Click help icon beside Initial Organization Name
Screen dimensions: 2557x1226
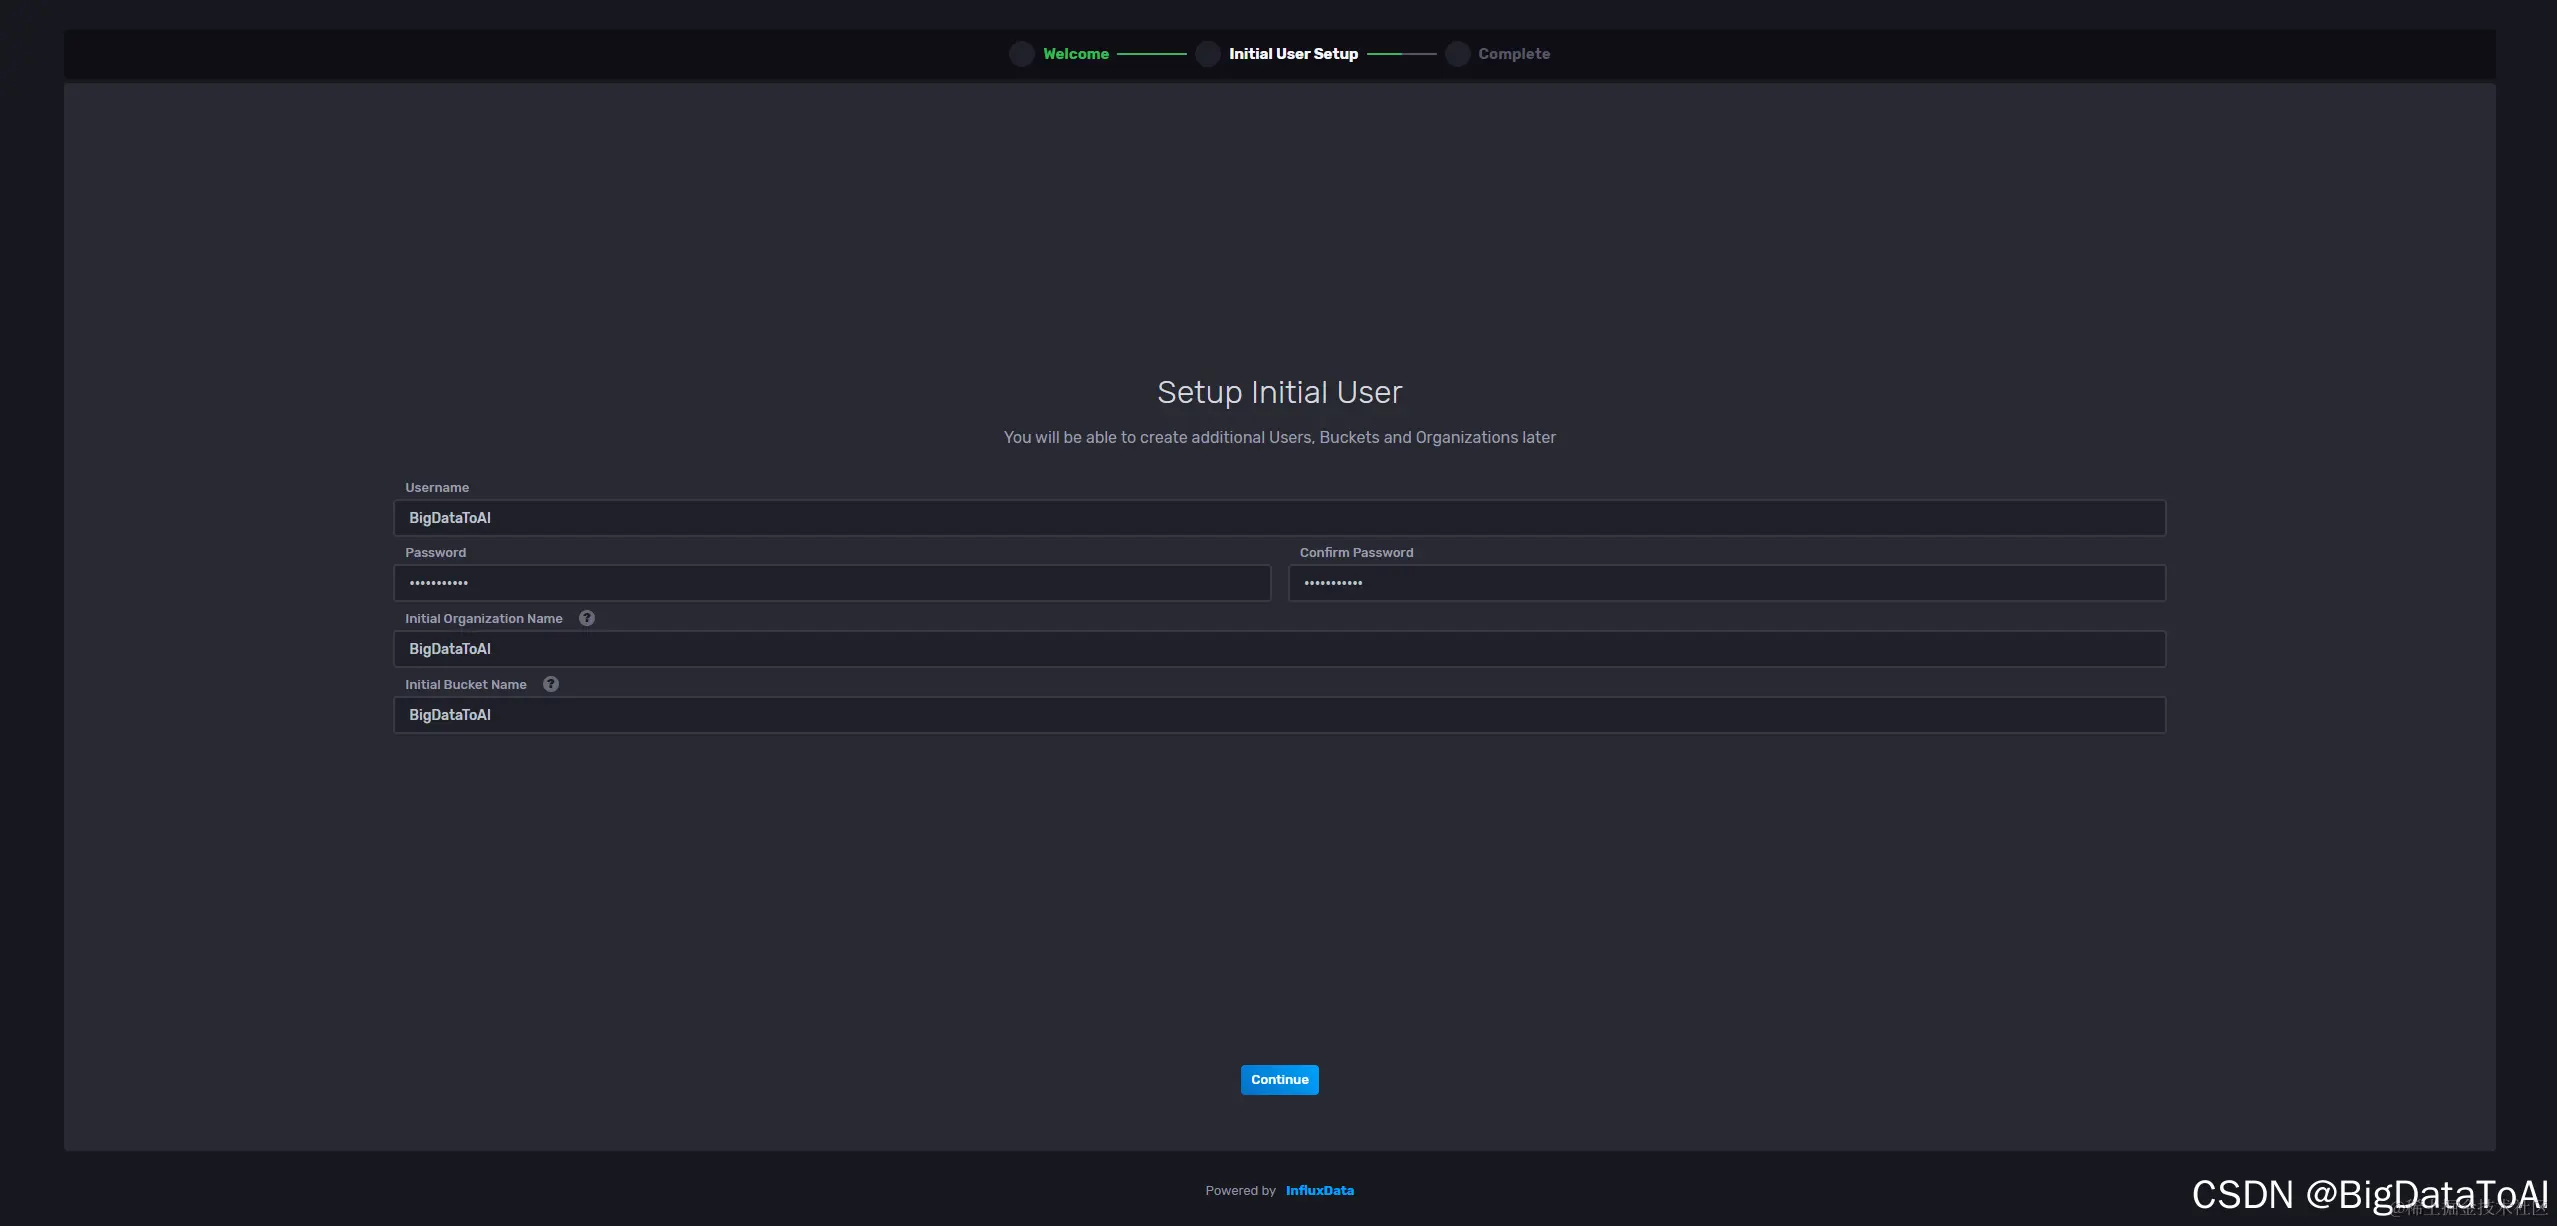[587, 618]
